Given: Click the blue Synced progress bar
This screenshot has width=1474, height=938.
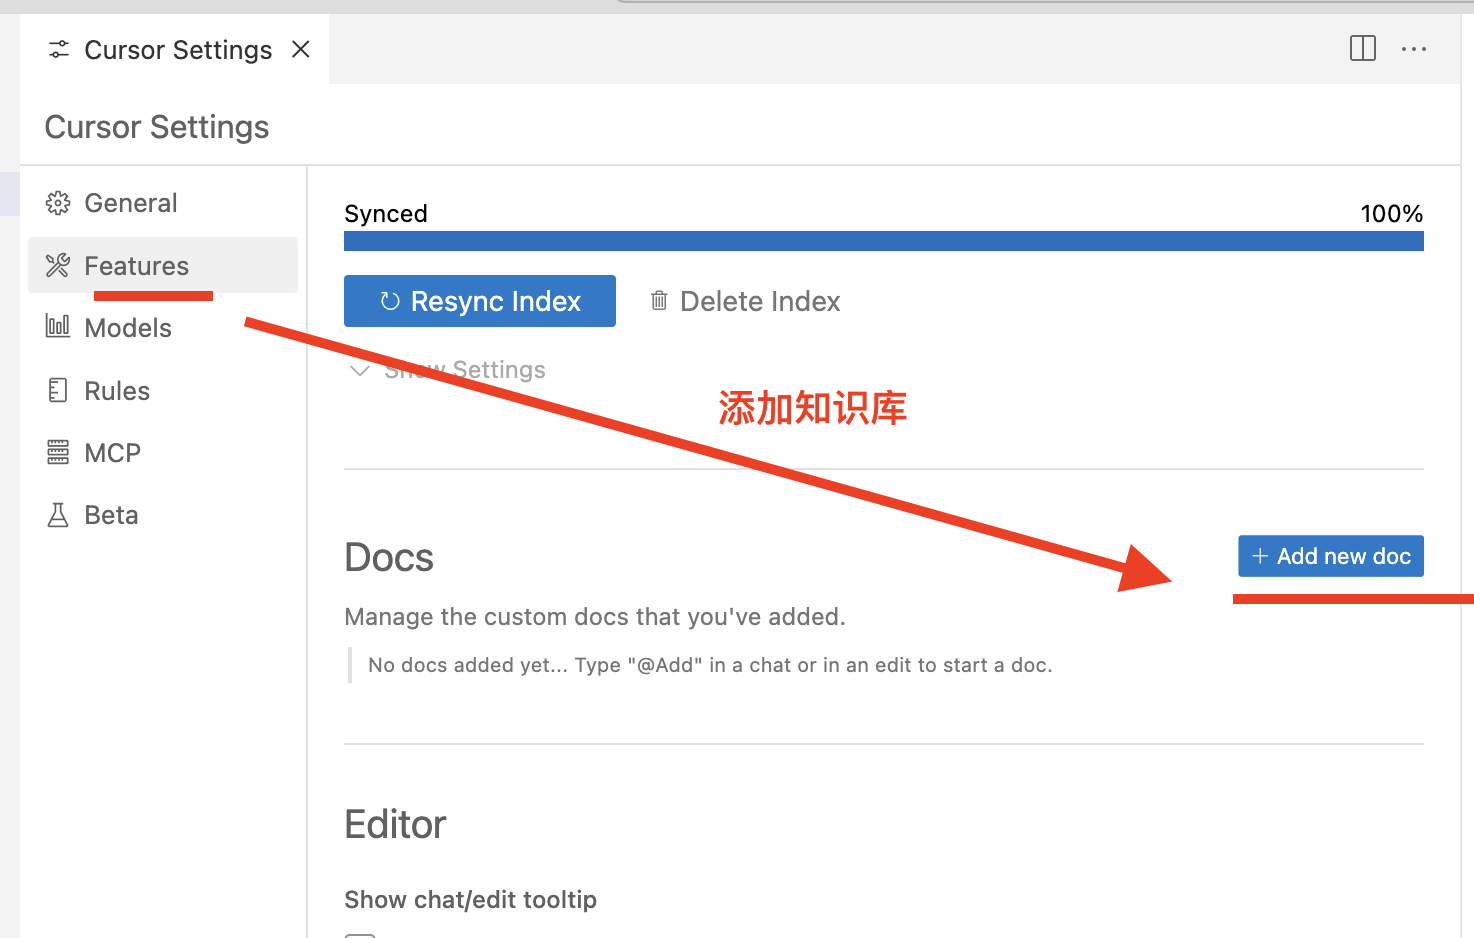Looking at the screenshot, I should coord(883,241).
